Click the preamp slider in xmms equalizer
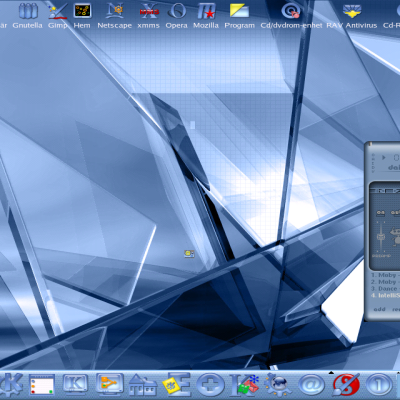 tap(381, 237)
